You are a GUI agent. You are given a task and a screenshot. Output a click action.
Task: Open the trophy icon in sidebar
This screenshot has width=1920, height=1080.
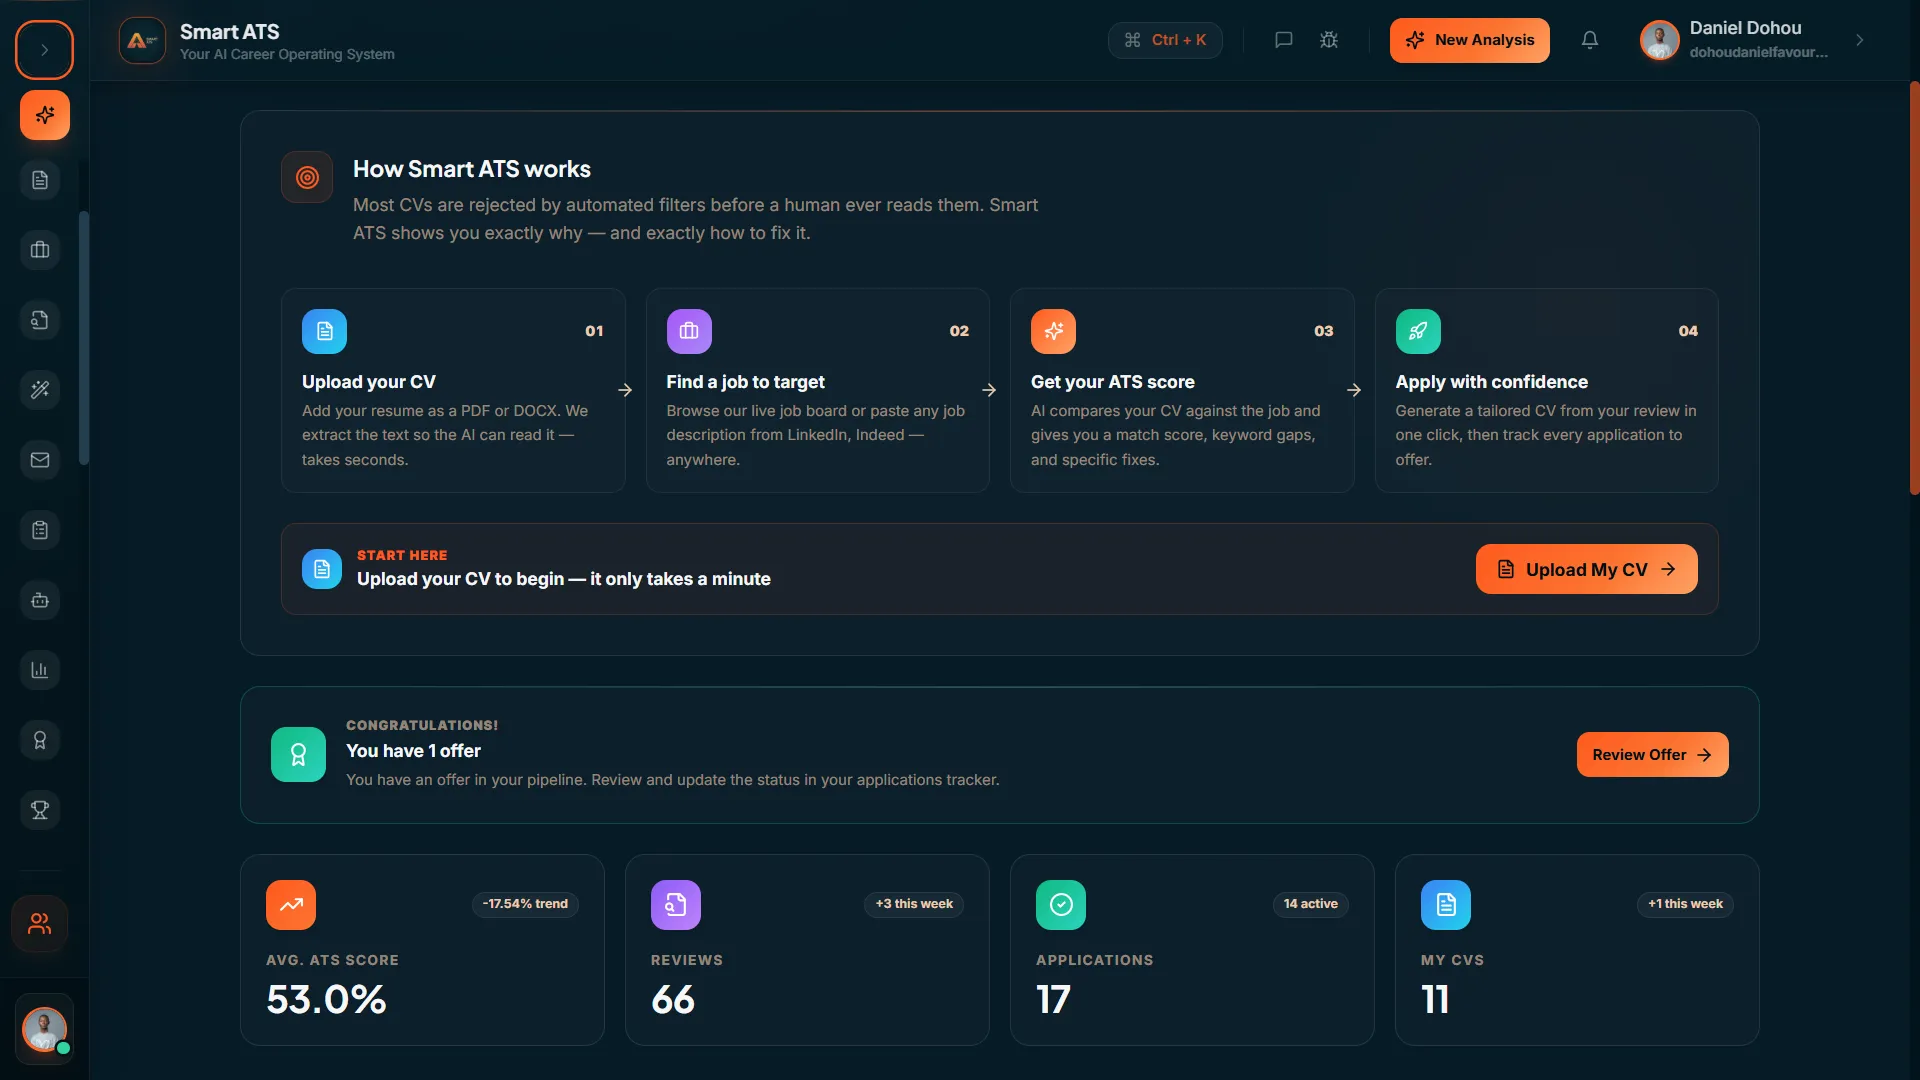40,810
